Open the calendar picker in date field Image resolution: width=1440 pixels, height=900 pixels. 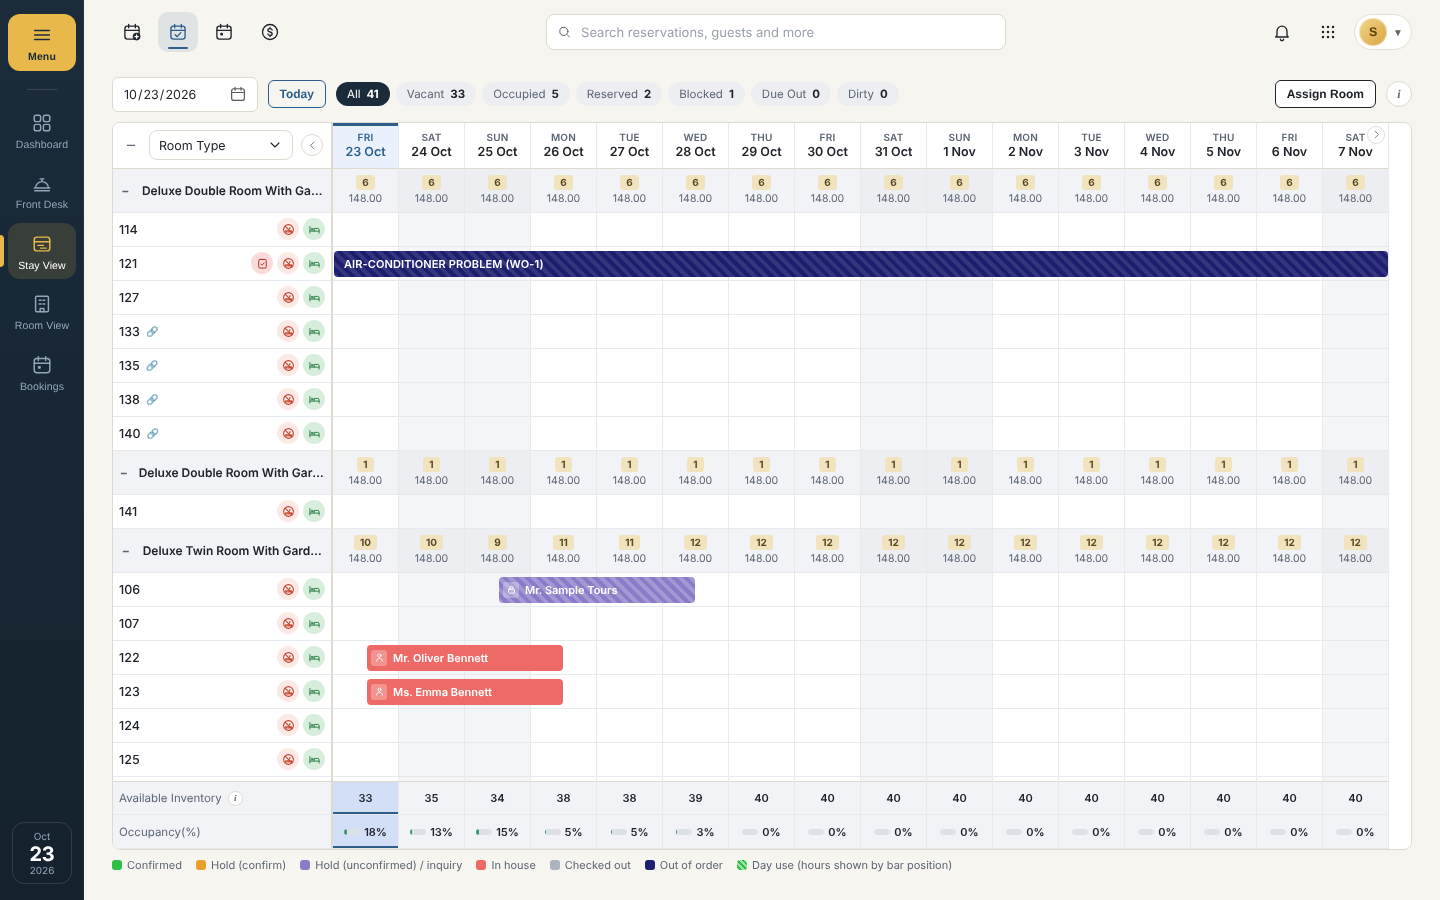[x=238, y=94]
